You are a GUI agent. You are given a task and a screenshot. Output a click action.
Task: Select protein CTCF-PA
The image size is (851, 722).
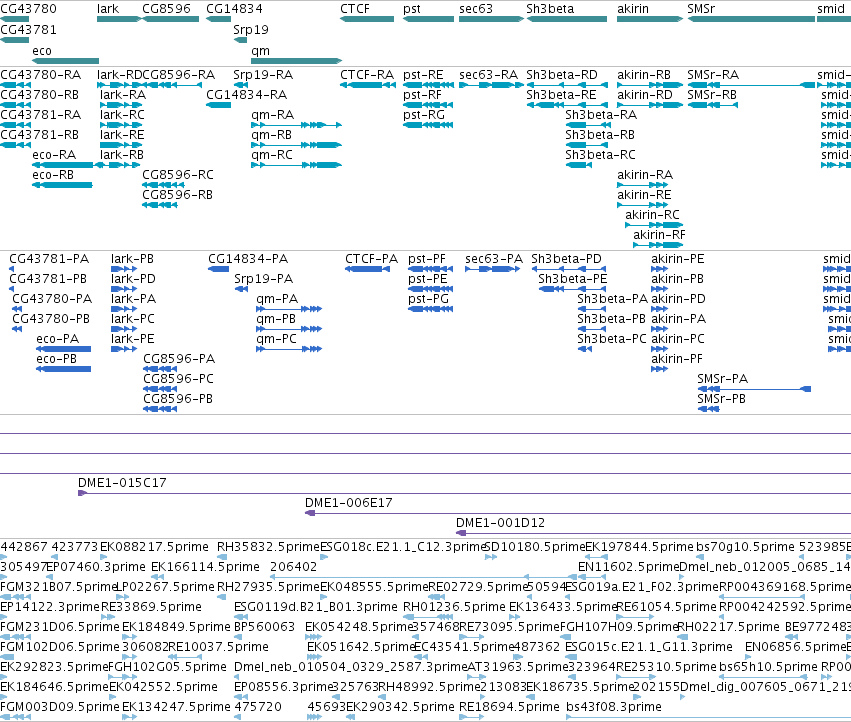point(371,259)
